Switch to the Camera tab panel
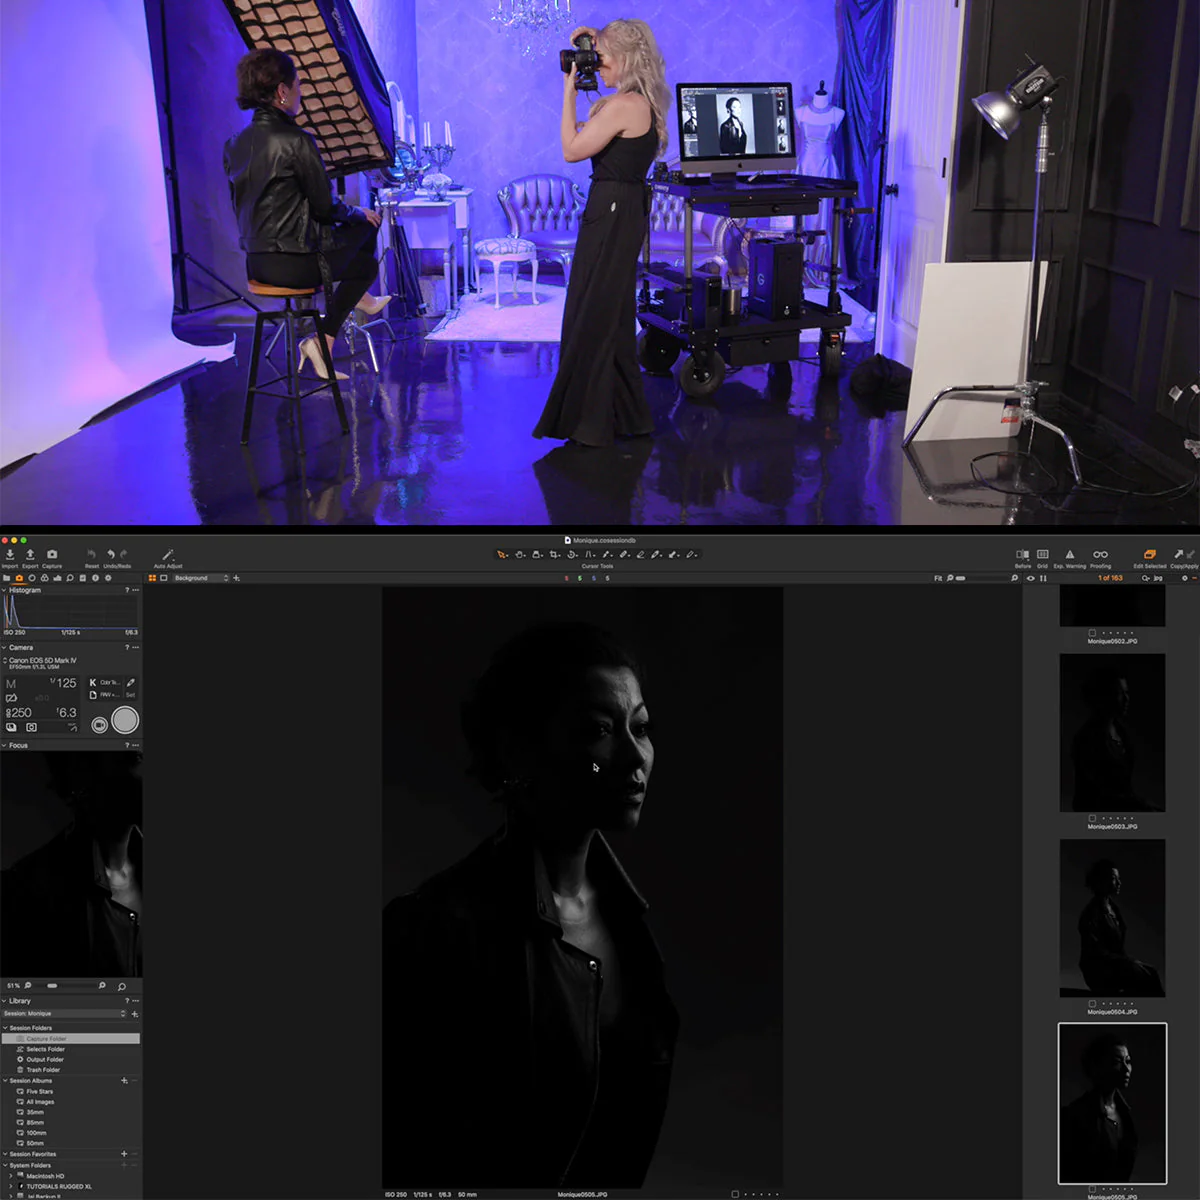1200x1200 pixels. coord(20,578)
